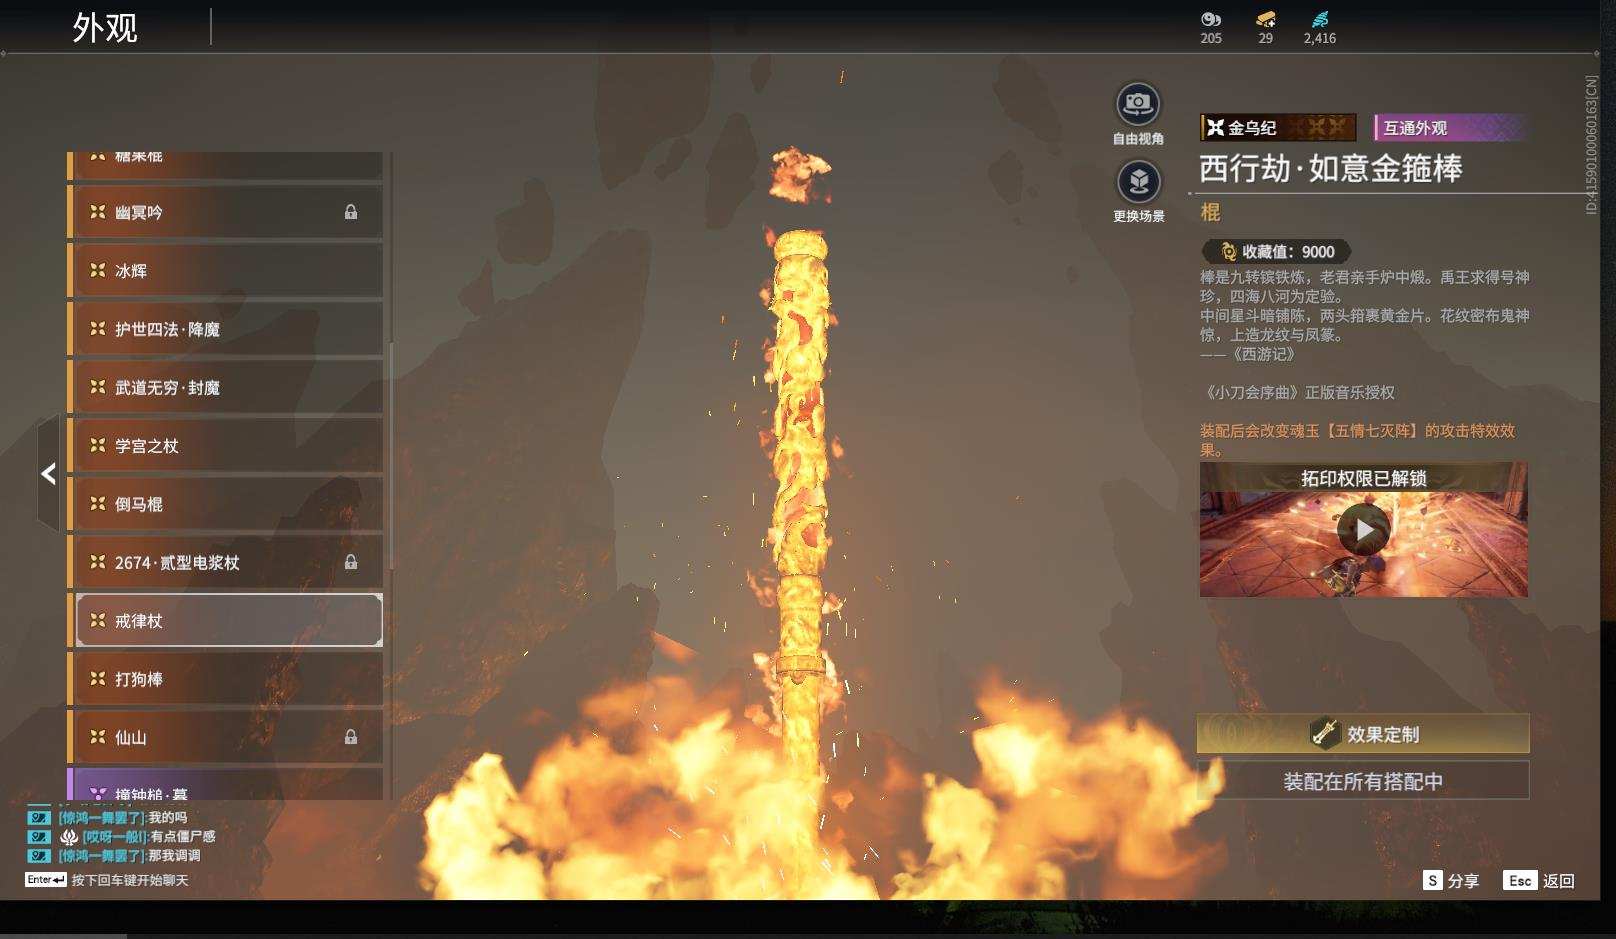Click the 拓印权限已解锁 banner text

1364,478
